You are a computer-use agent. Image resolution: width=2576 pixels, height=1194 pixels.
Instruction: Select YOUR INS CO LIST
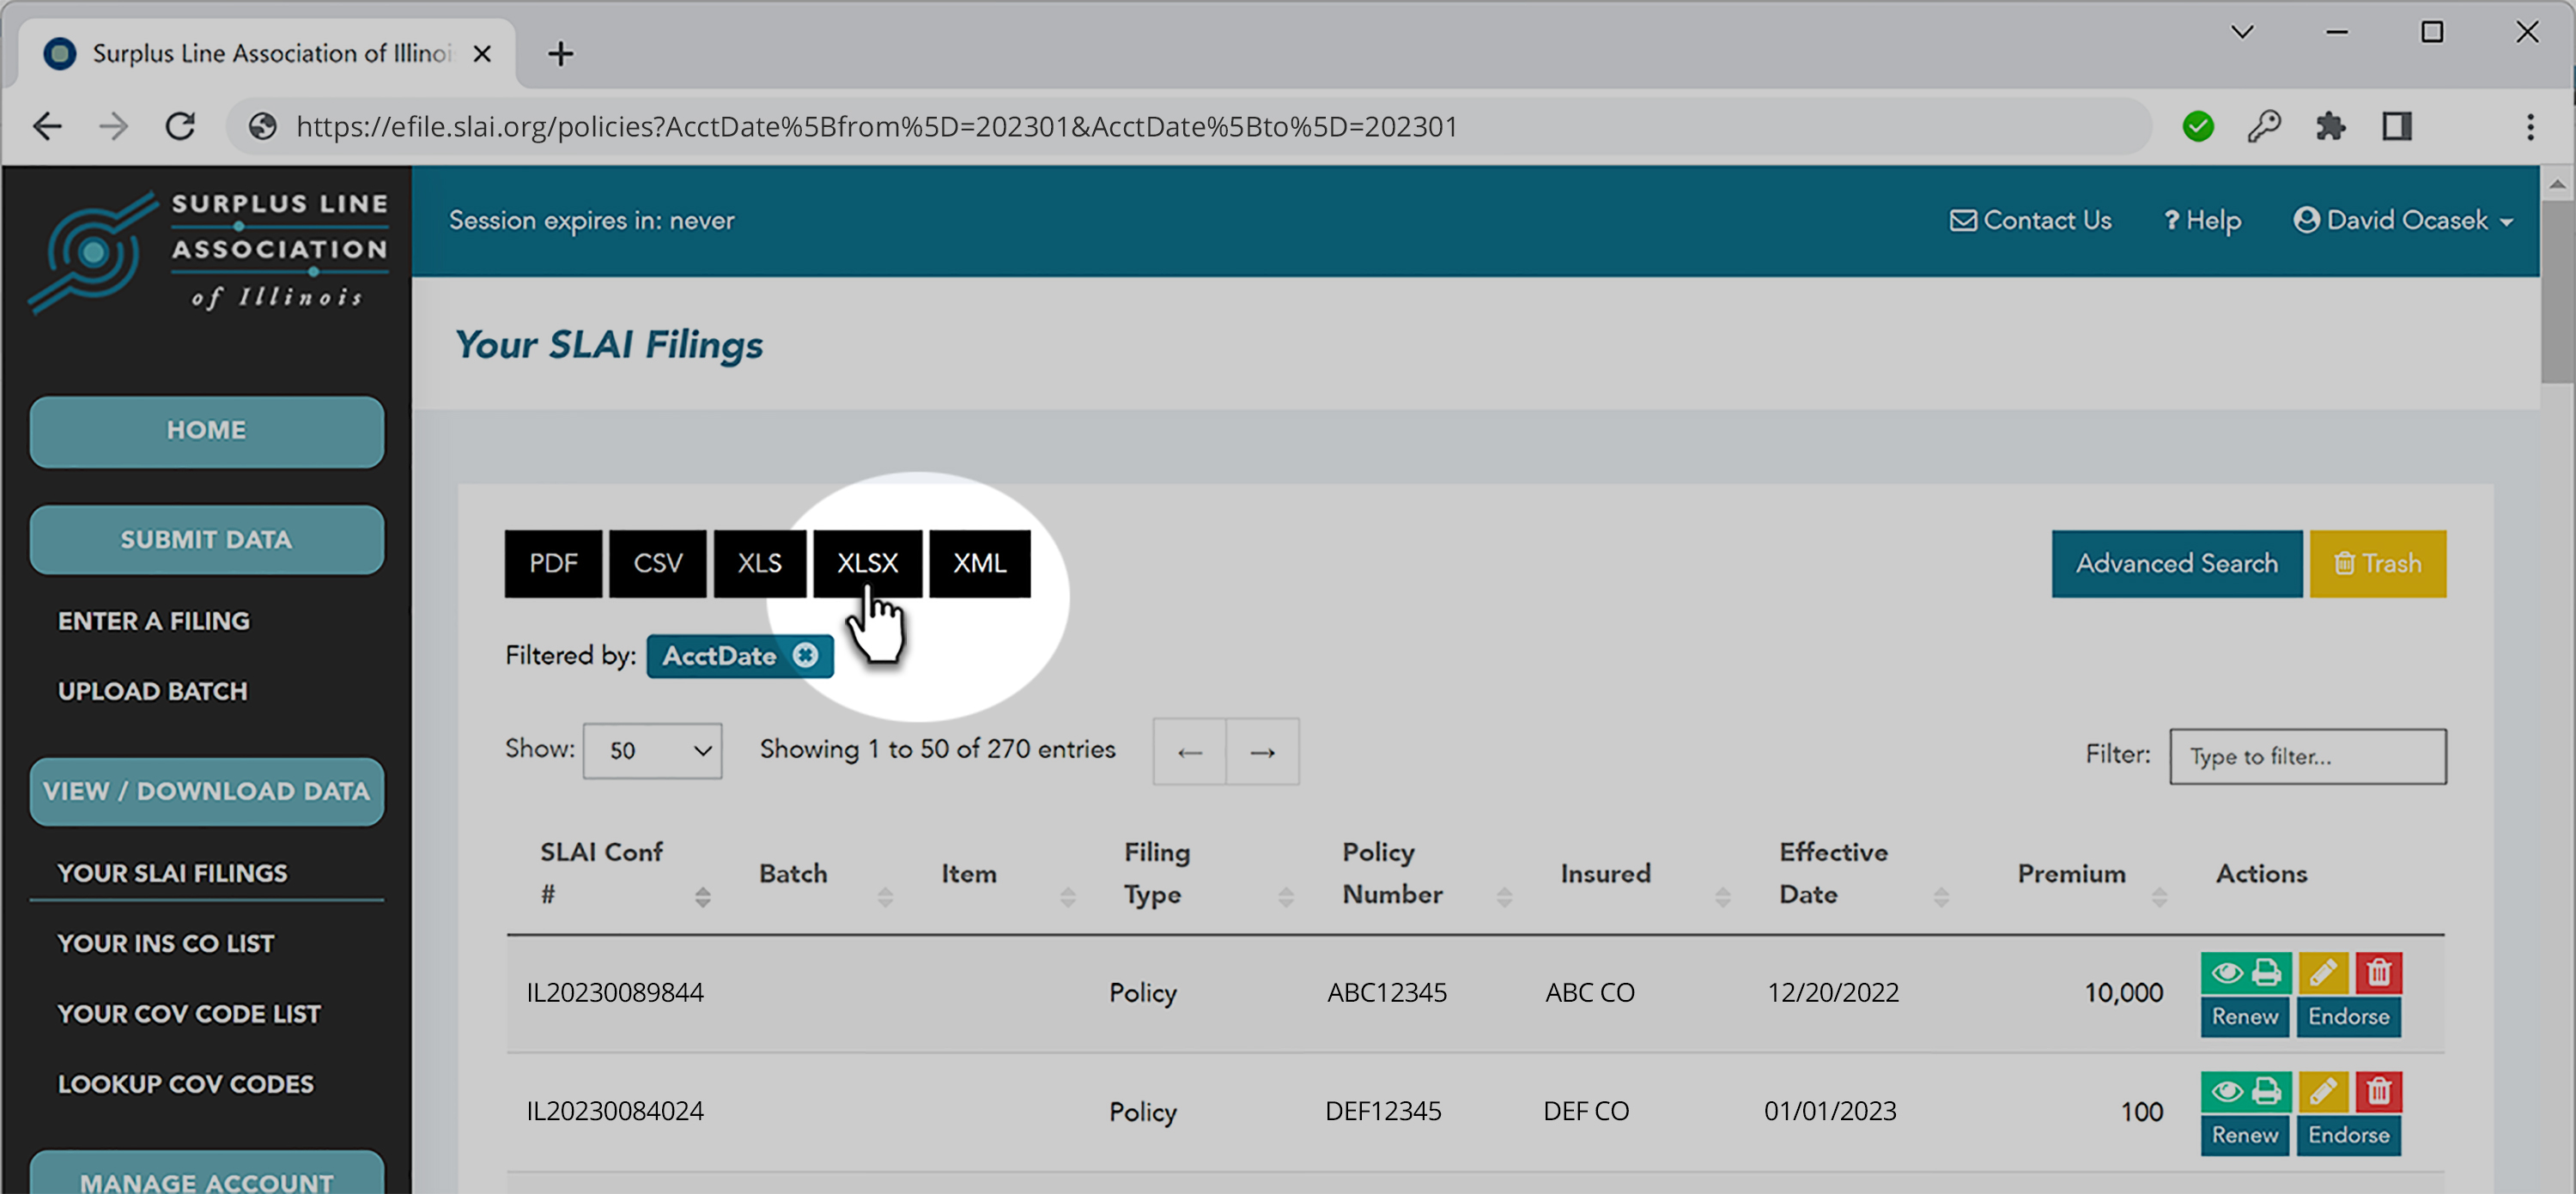[166, 943]
